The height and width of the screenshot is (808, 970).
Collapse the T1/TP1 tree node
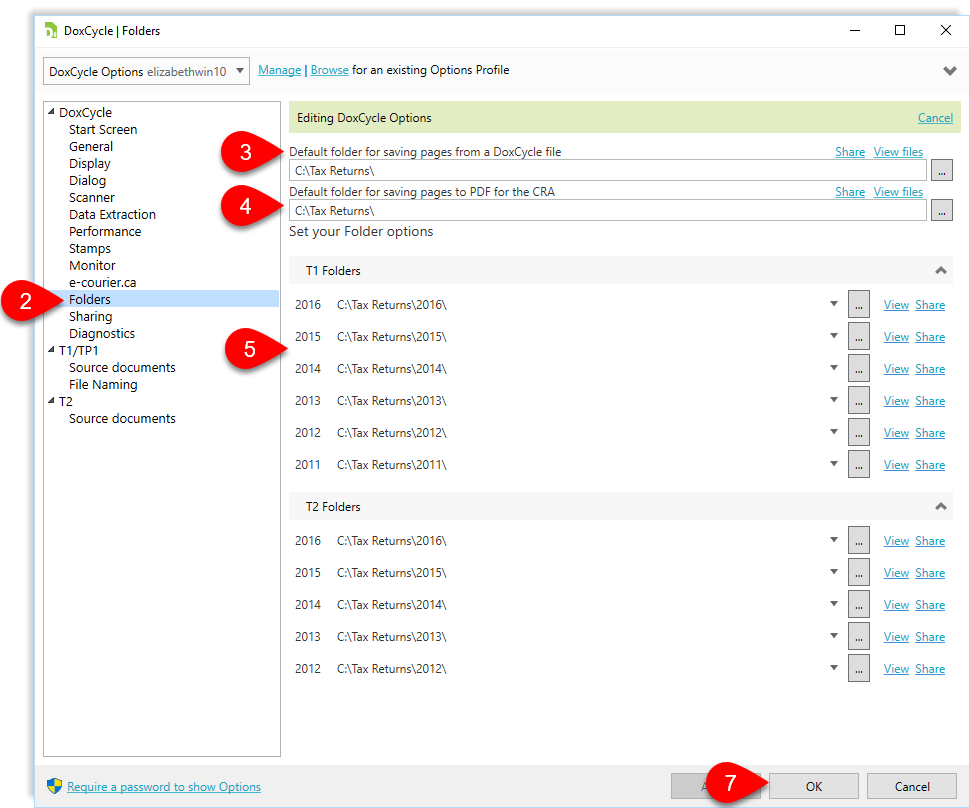click(51, 350)
